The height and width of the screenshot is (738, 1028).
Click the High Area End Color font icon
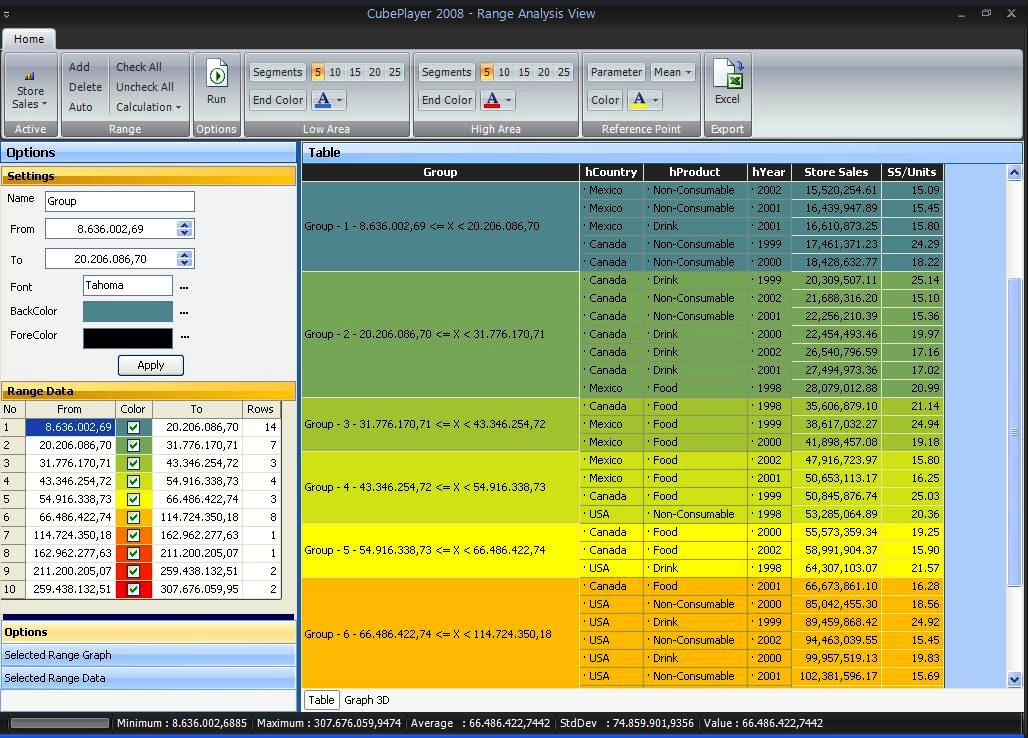click(x=492, y=100)
